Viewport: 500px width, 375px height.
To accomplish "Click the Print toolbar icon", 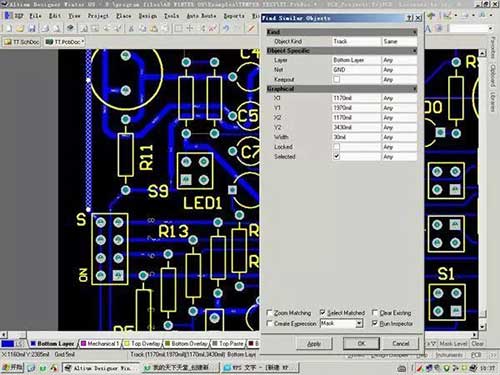I will pos(45,29).
